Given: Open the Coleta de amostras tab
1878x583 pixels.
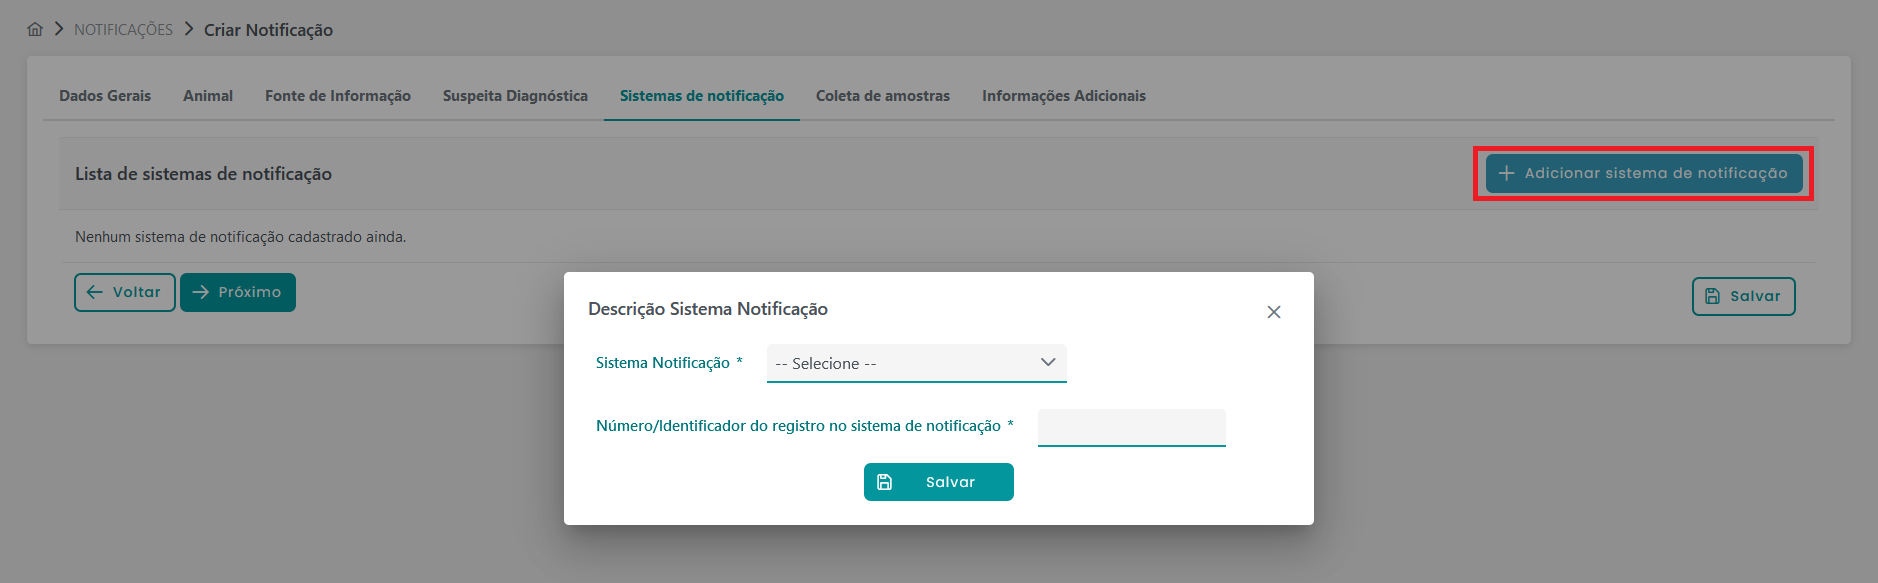Looking at the screenshot, I should point(883,96).
